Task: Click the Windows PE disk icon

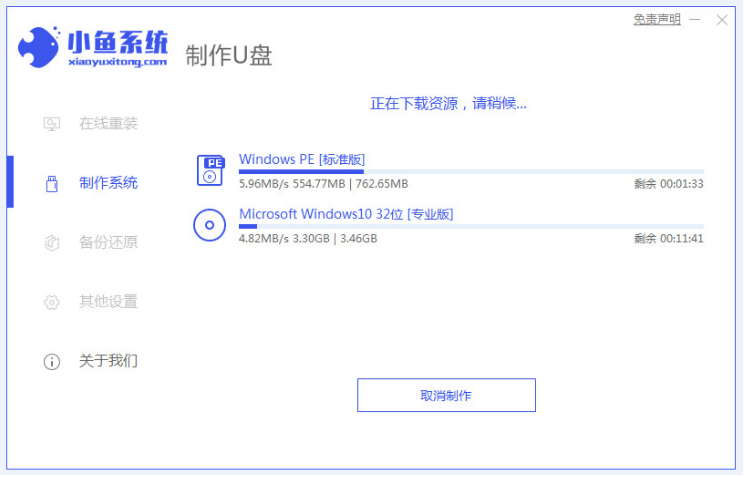Action: tap(210, 170)
